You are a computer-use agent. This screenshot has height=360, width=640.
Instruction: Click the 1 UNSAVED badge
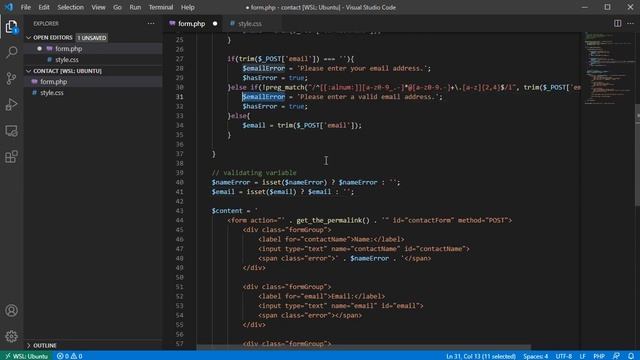pyautogui.click(x=92, y=38)
